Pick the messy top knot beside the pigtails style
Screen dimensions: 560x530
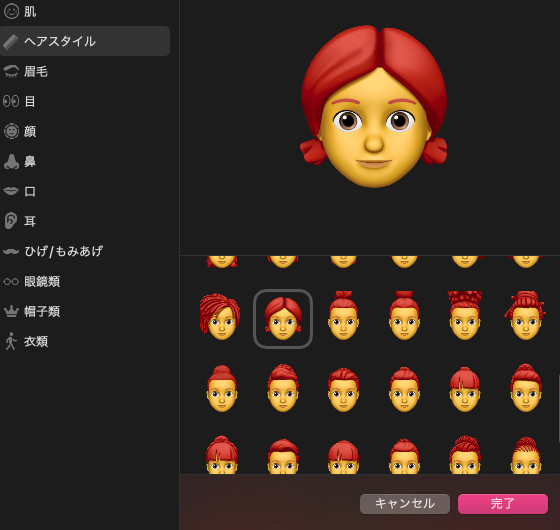(x=343, y=316)
